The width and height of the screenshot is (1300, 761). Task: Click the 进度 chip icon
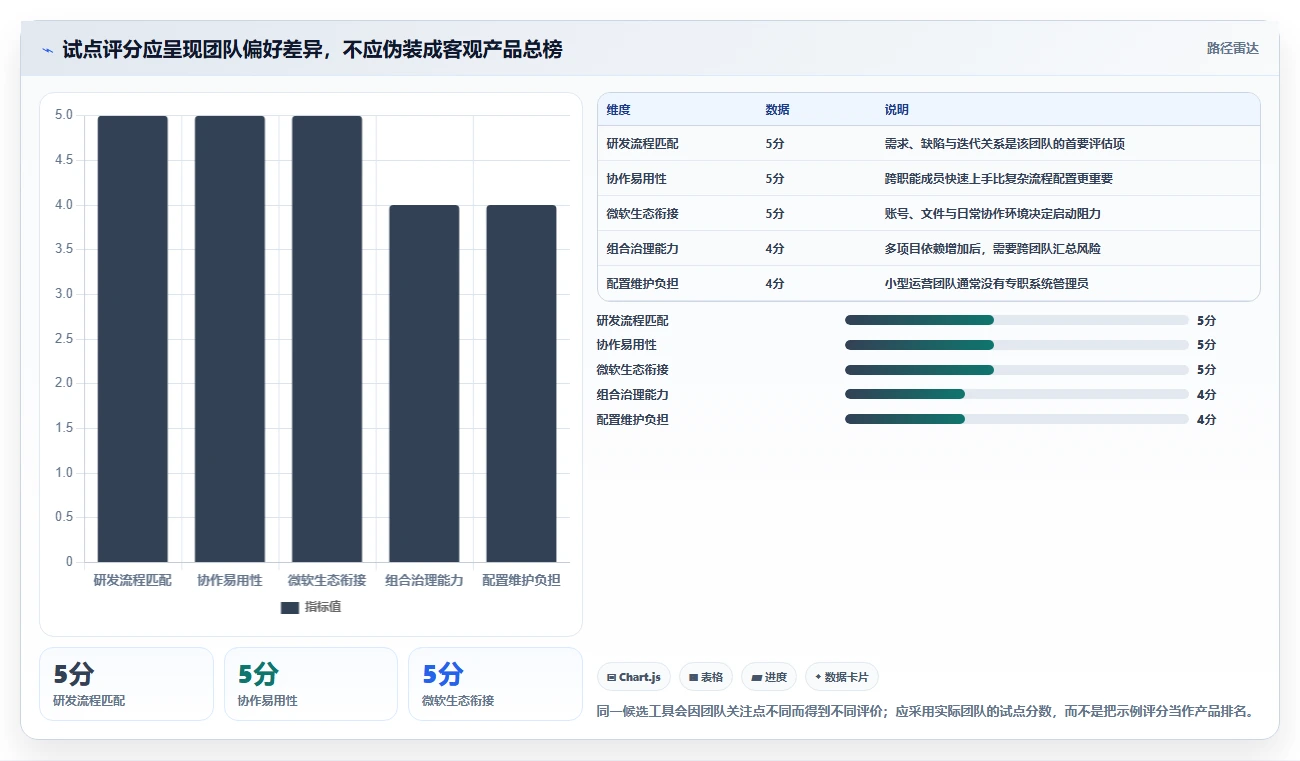coord(756,677)
